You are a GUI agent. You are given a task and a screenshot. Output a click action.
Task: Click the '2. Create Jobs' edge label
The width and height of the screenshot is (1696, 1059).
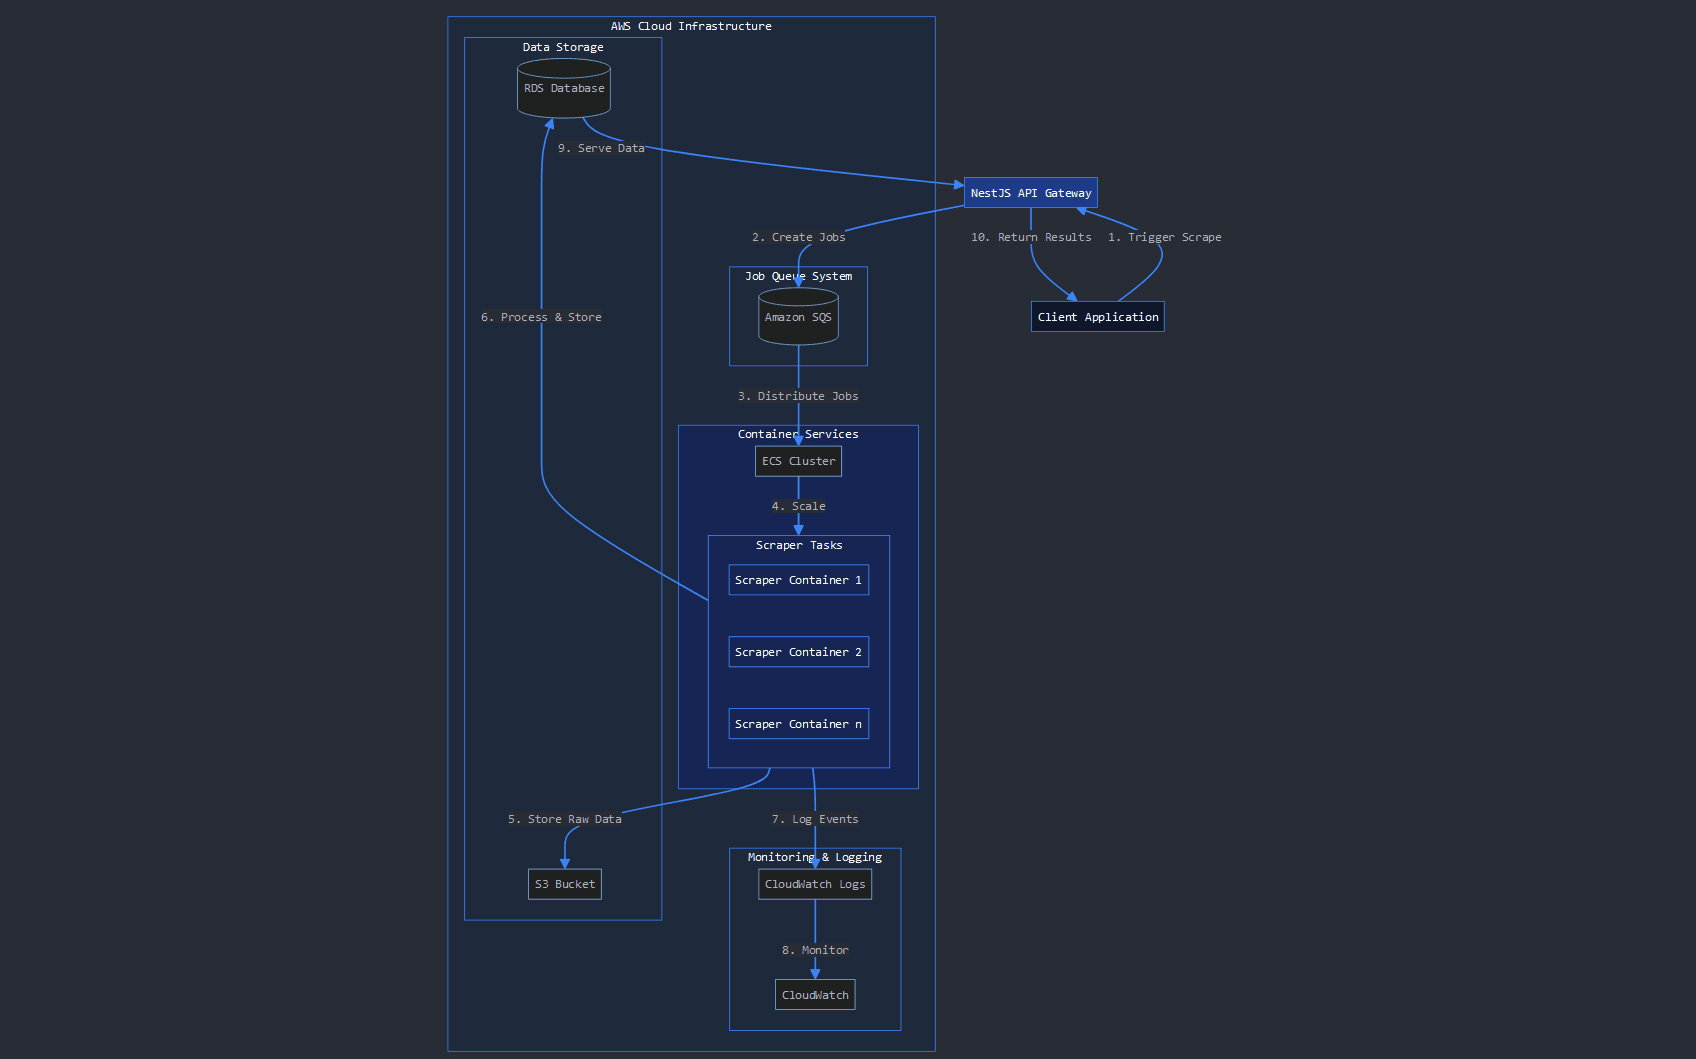(798, 237)
